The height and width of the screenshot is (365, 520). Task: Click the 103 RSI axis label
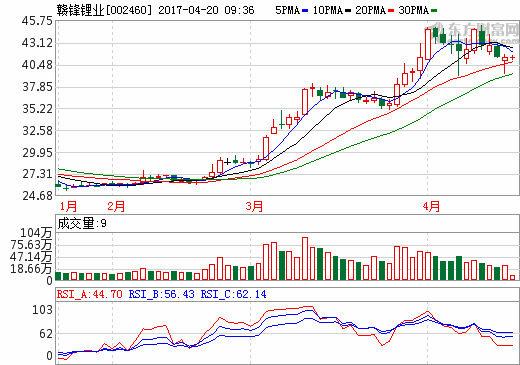click(x=42, y=310)
